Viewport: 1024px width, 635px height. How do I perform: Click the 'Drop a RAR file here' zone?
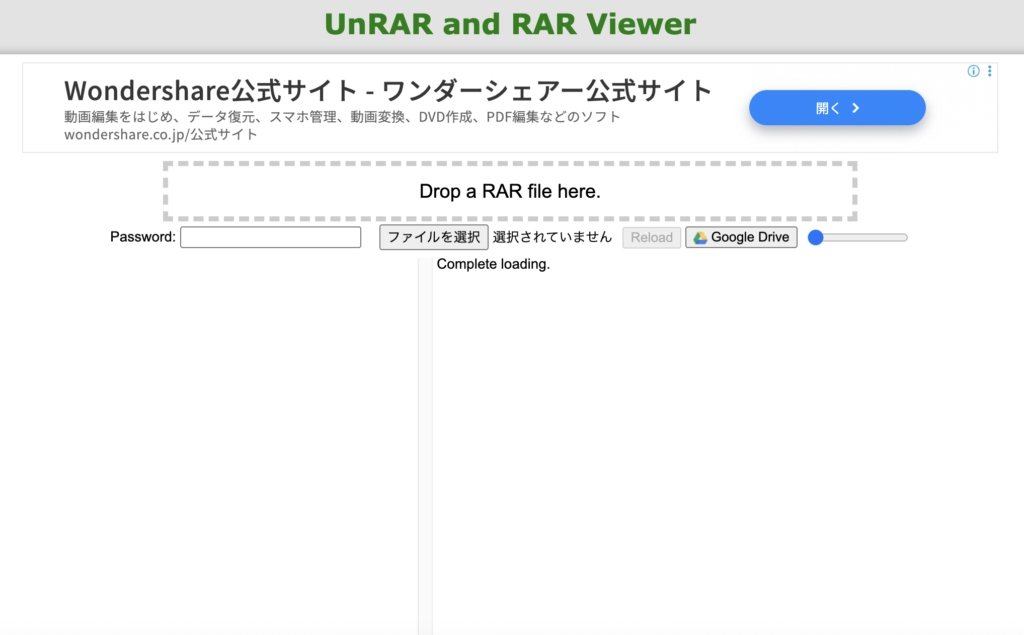510,191
